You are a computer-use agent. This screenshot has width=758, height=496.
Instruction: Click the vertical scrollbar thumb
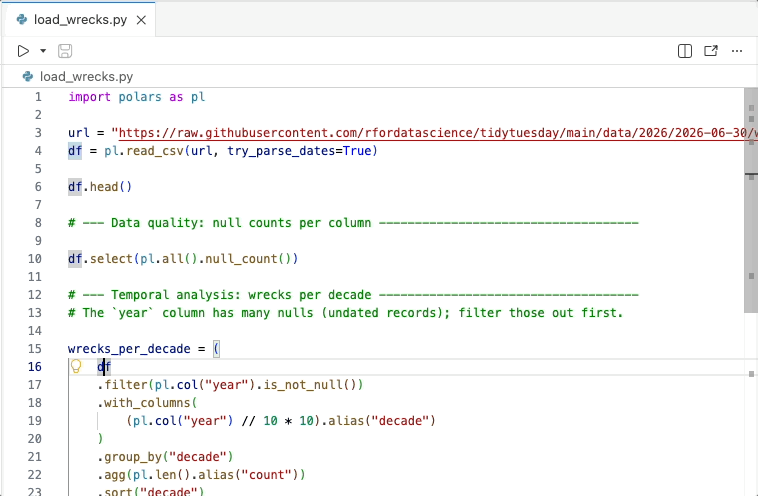[x=751, y=201]
